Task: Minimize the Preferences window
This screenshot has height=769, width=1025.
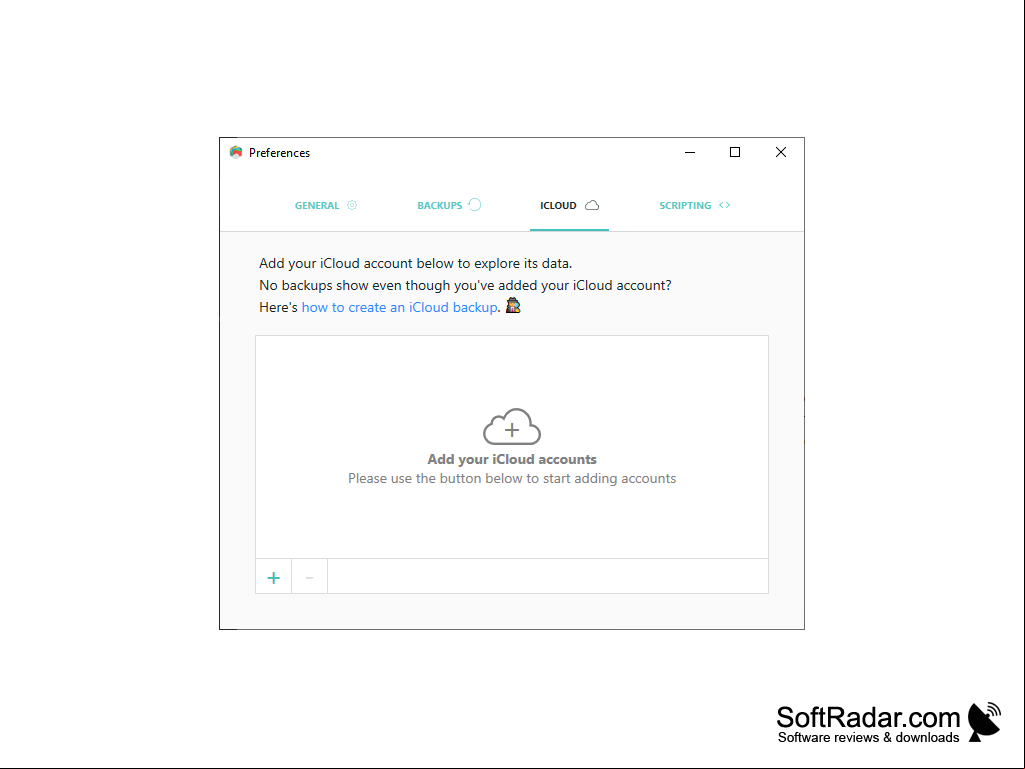Action: (690, 152)
